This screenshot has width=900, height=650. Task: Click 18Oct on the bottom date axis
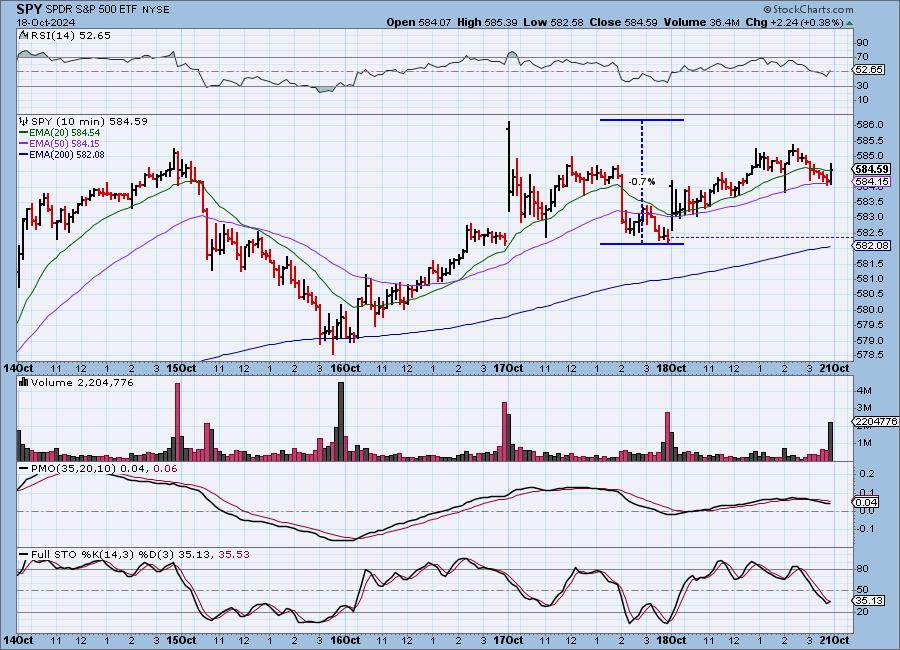[x=671, y=640]
